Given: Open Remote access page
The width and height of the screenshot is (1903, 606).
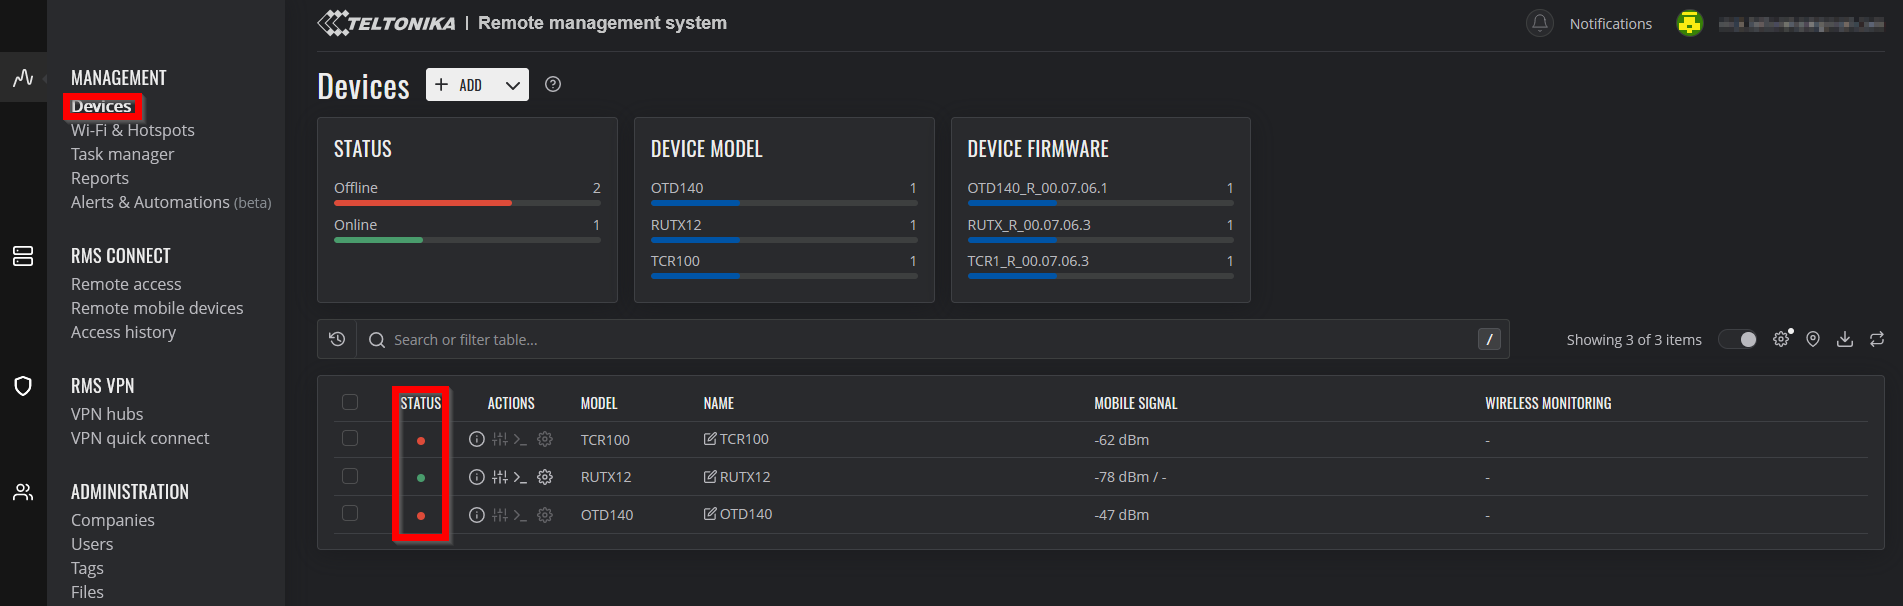Looking at the screenshot, I should pyautogui.click(x=126, y=284).
